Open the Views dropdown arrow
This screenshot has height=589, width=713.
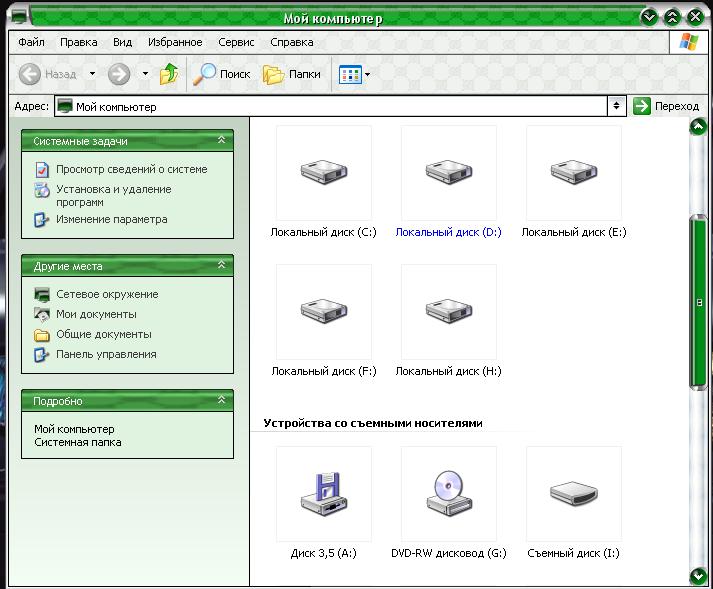367,75
